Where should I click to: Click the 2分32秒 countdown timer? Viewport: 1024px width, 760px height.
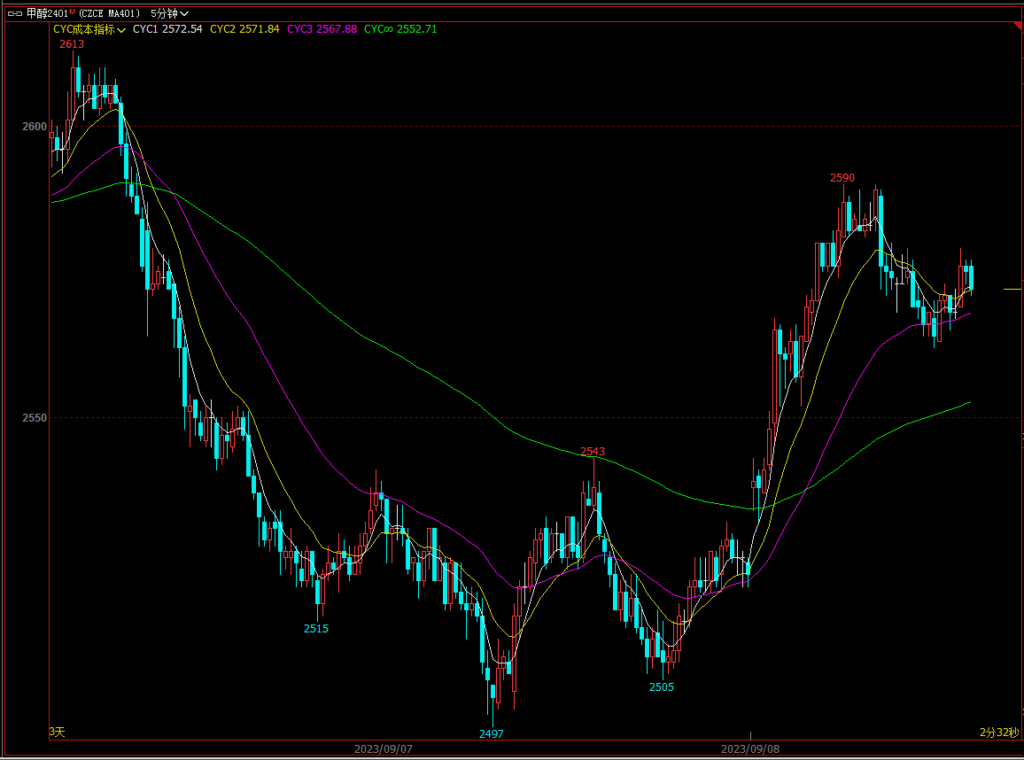point(998,732)
